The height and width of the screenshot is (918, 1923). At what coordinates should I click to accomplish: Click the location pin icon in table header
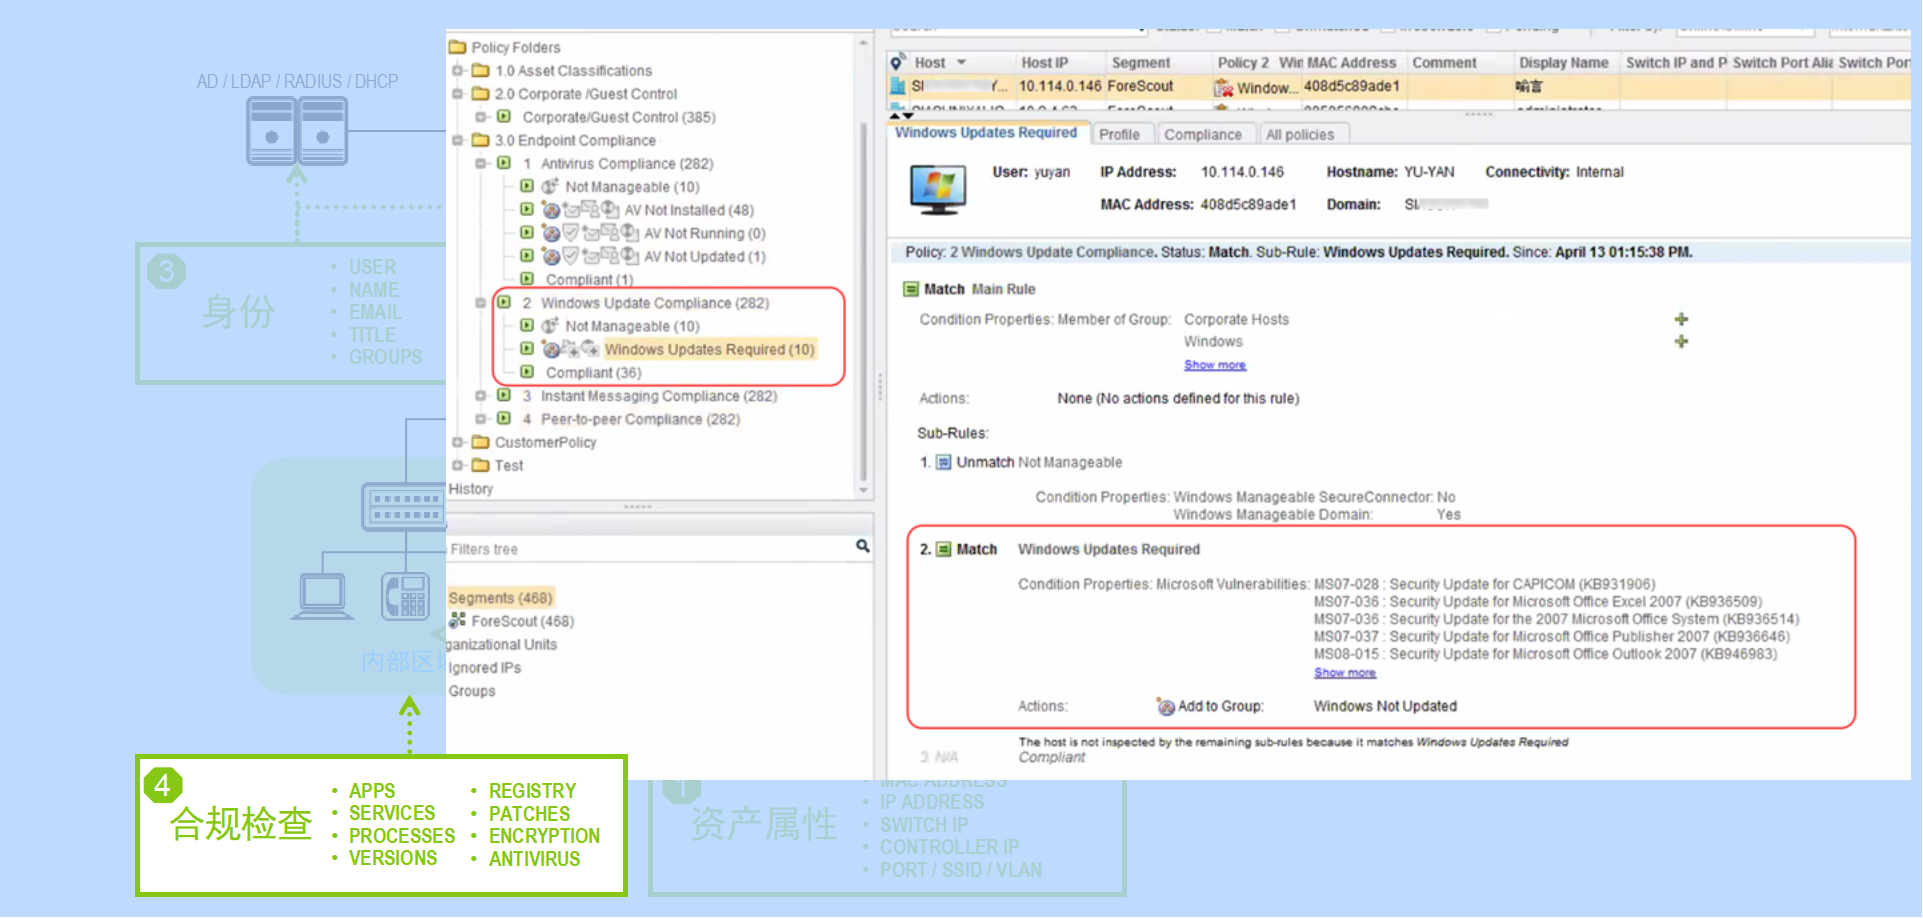coord(898,62)
